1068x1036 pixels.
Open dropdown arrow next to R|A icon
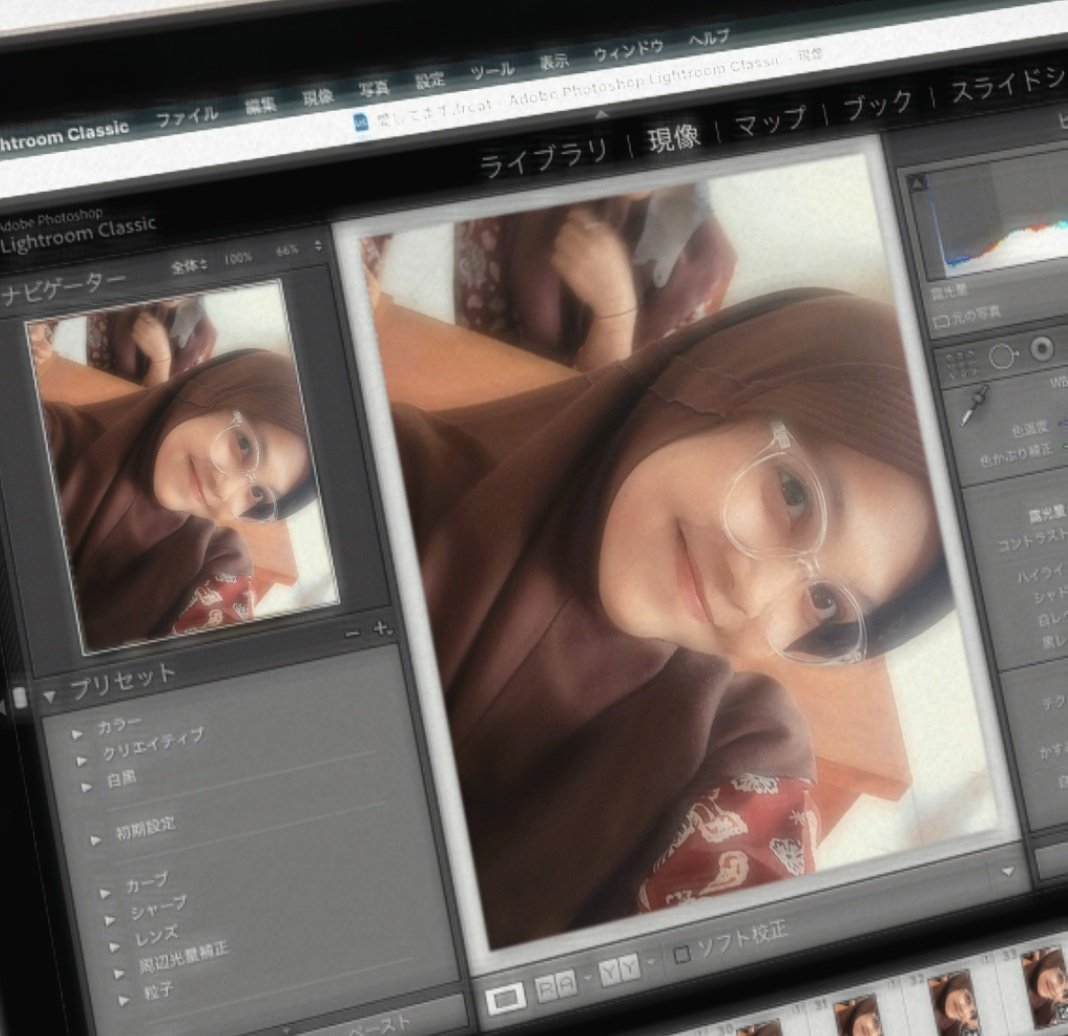(587, 978)
